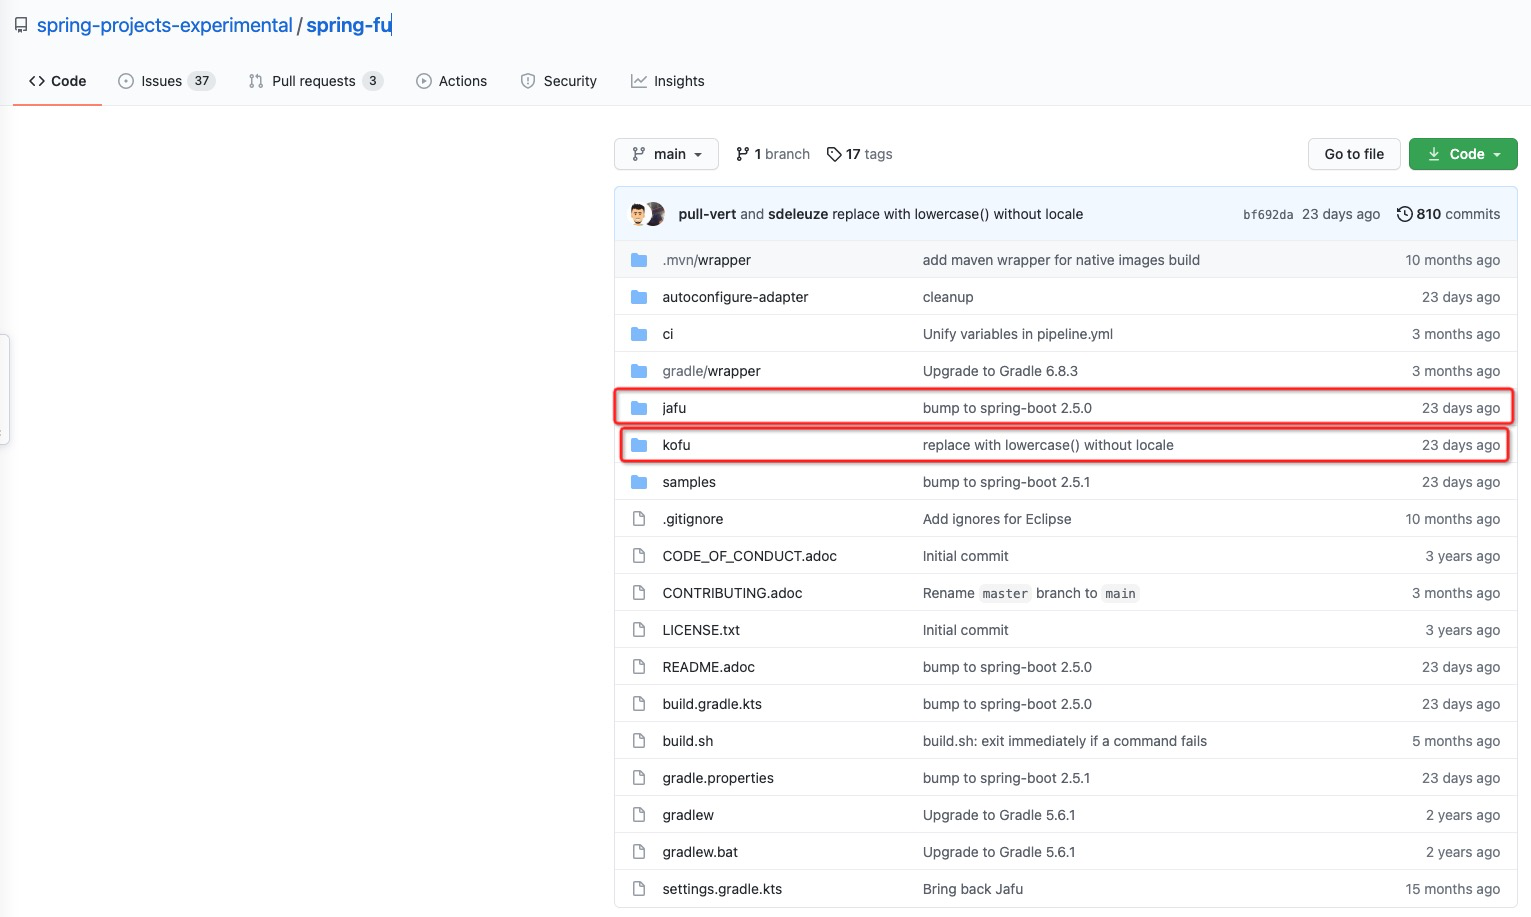This screenshot has width=1531, height=917.
Task: Click file icon beside build.sh
Action: click(x=639, y=741)
